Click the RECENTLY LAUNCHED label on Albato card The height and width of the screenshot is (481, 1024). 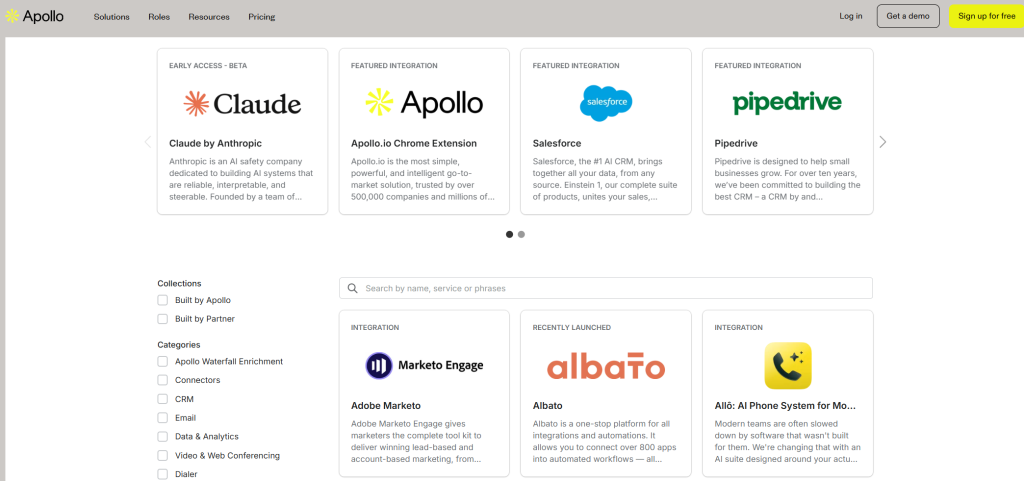click(571, 328)
